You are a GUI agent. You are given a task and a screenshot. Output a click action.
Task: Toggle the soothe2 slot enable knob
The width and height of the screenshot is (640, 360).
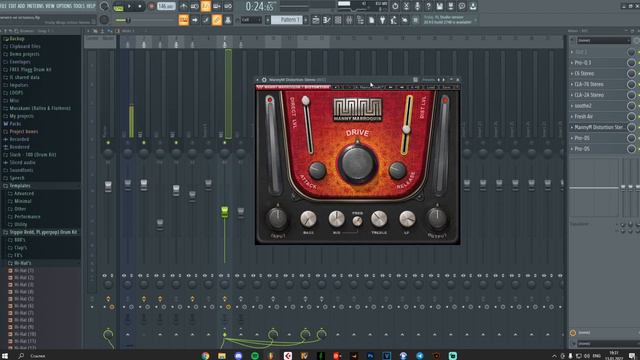click(x=631, y=106)
